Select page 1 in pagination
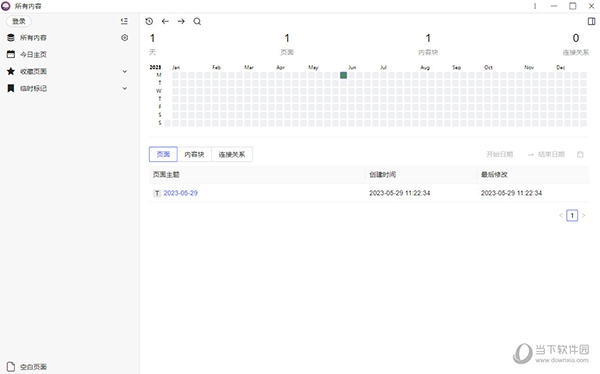Image resolution: width=600 pixels, height=374 pixels. [572, 216]
